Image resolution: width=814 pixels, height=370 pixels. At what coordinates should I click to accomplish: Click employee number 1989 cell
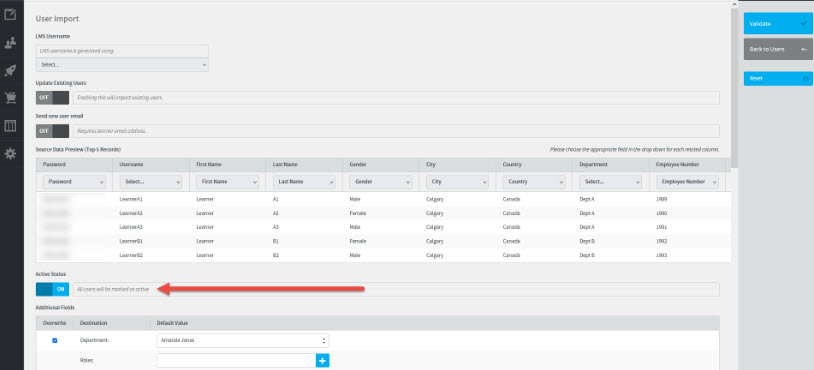pyautogui.click(x=661, y=199)
